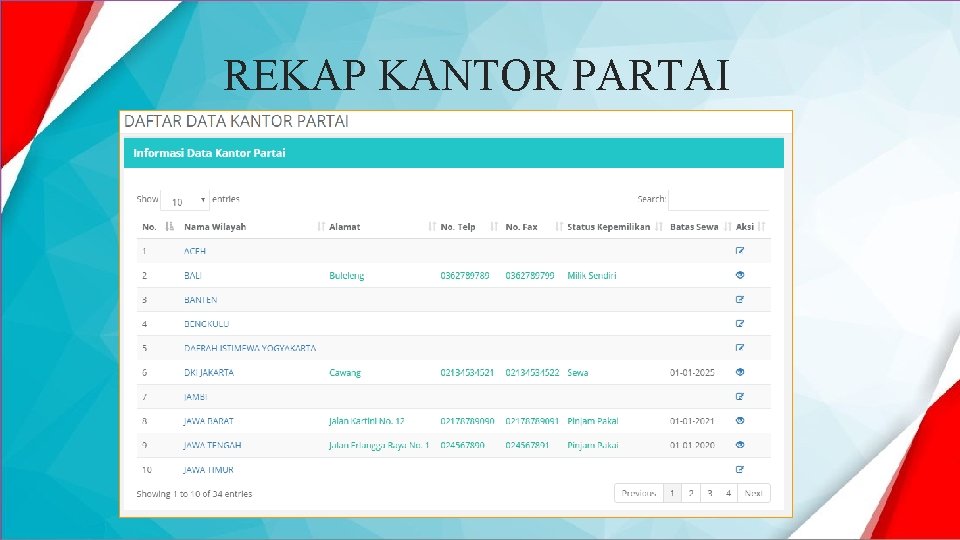
Task: Click JAWA BARAT region name
Action: (208, 421)
